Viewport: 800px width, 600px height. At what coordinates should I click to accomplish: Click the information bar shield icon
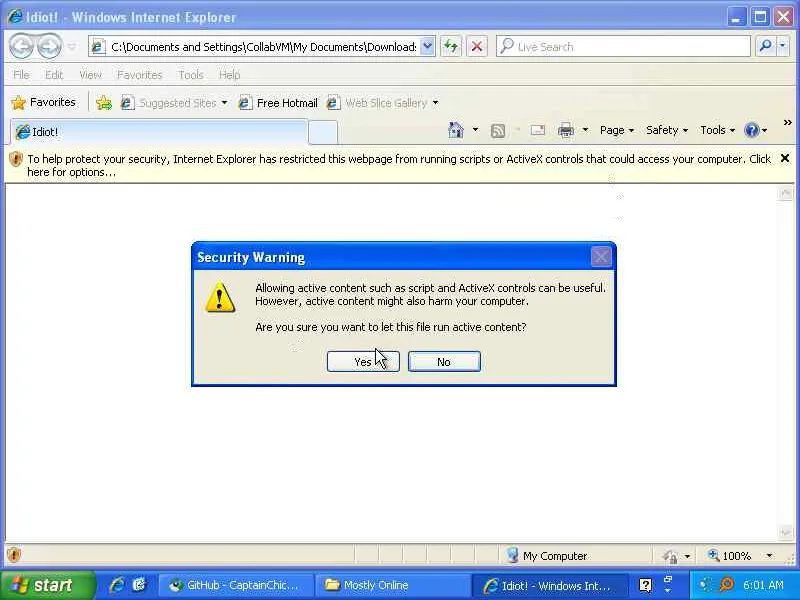point(16,159)
